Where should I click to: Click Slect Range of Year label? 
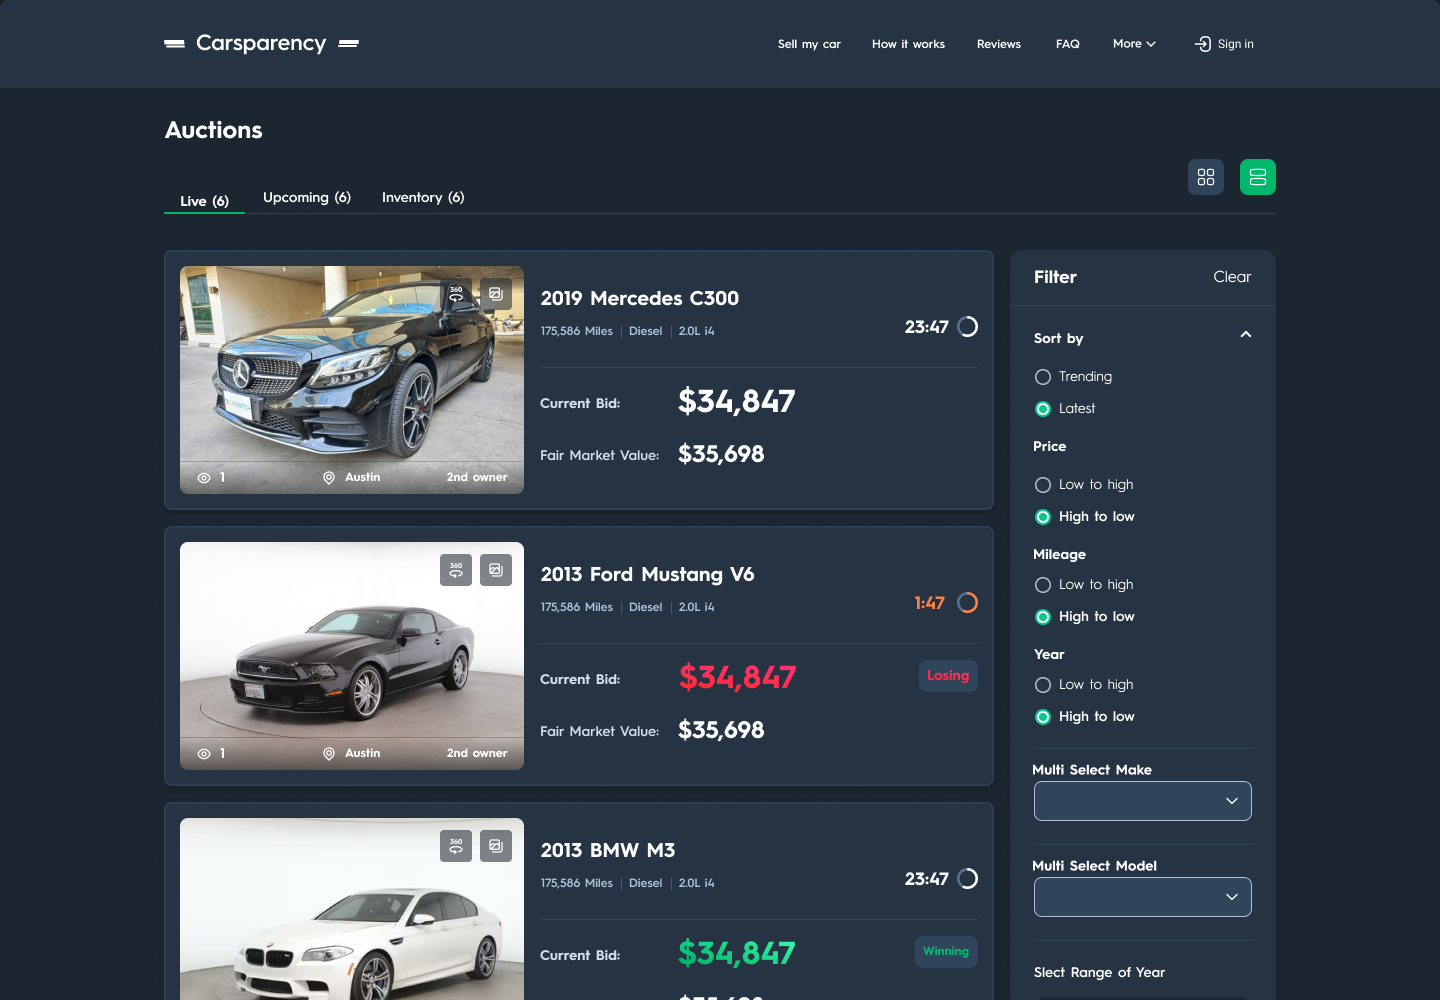click(1099, 973)
